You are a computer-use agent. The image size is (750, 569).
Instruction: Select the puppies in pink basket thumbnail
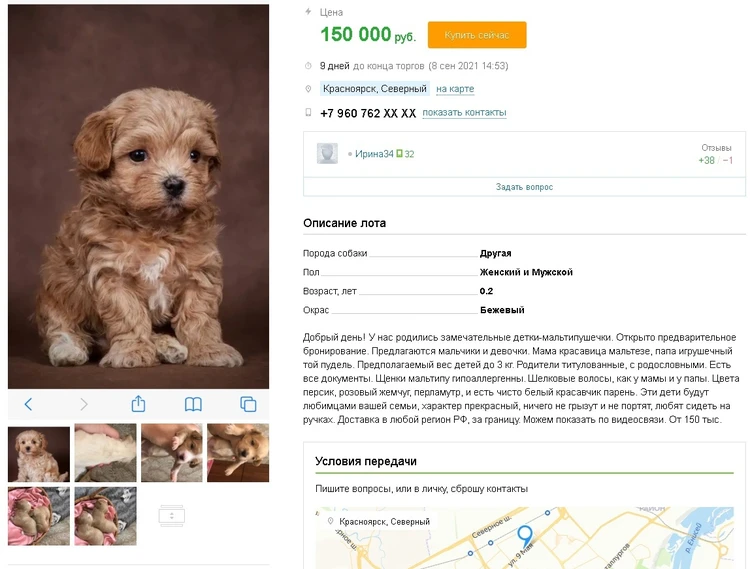(x=39, y=516)
